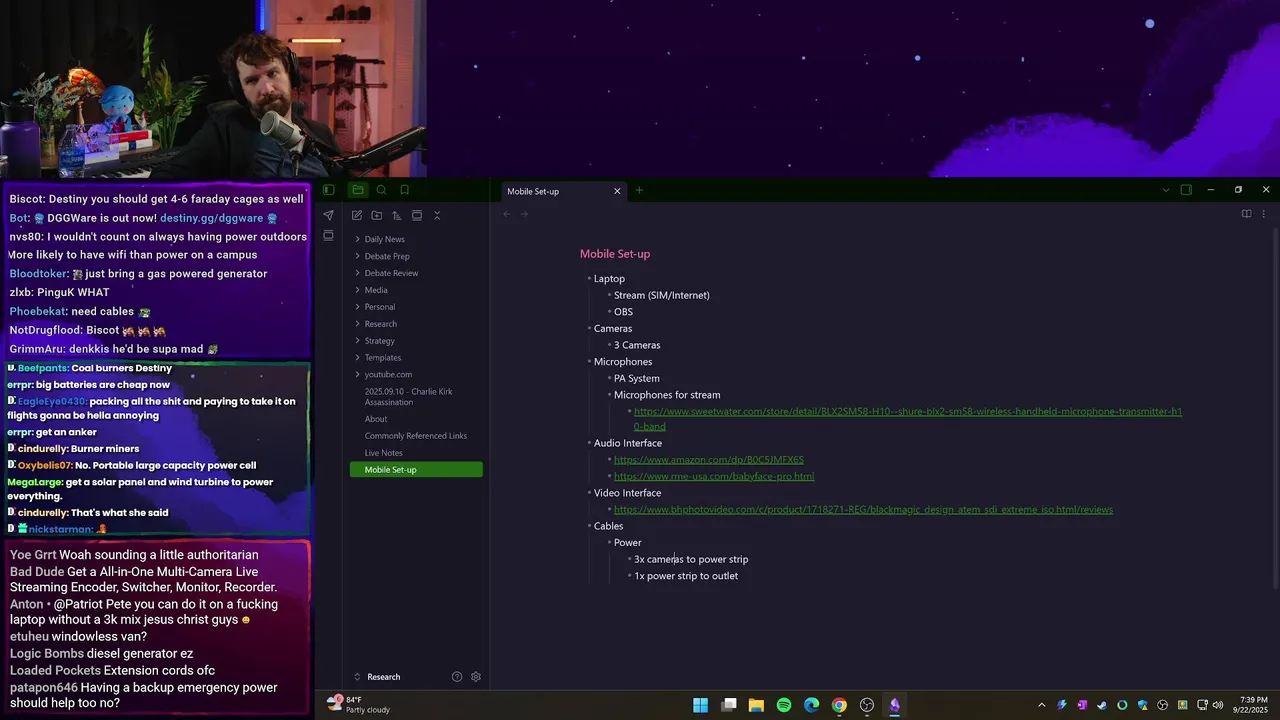Open the Search pane icon
The height and width of the screenshot is (720, 1280).
coord(381,190)
